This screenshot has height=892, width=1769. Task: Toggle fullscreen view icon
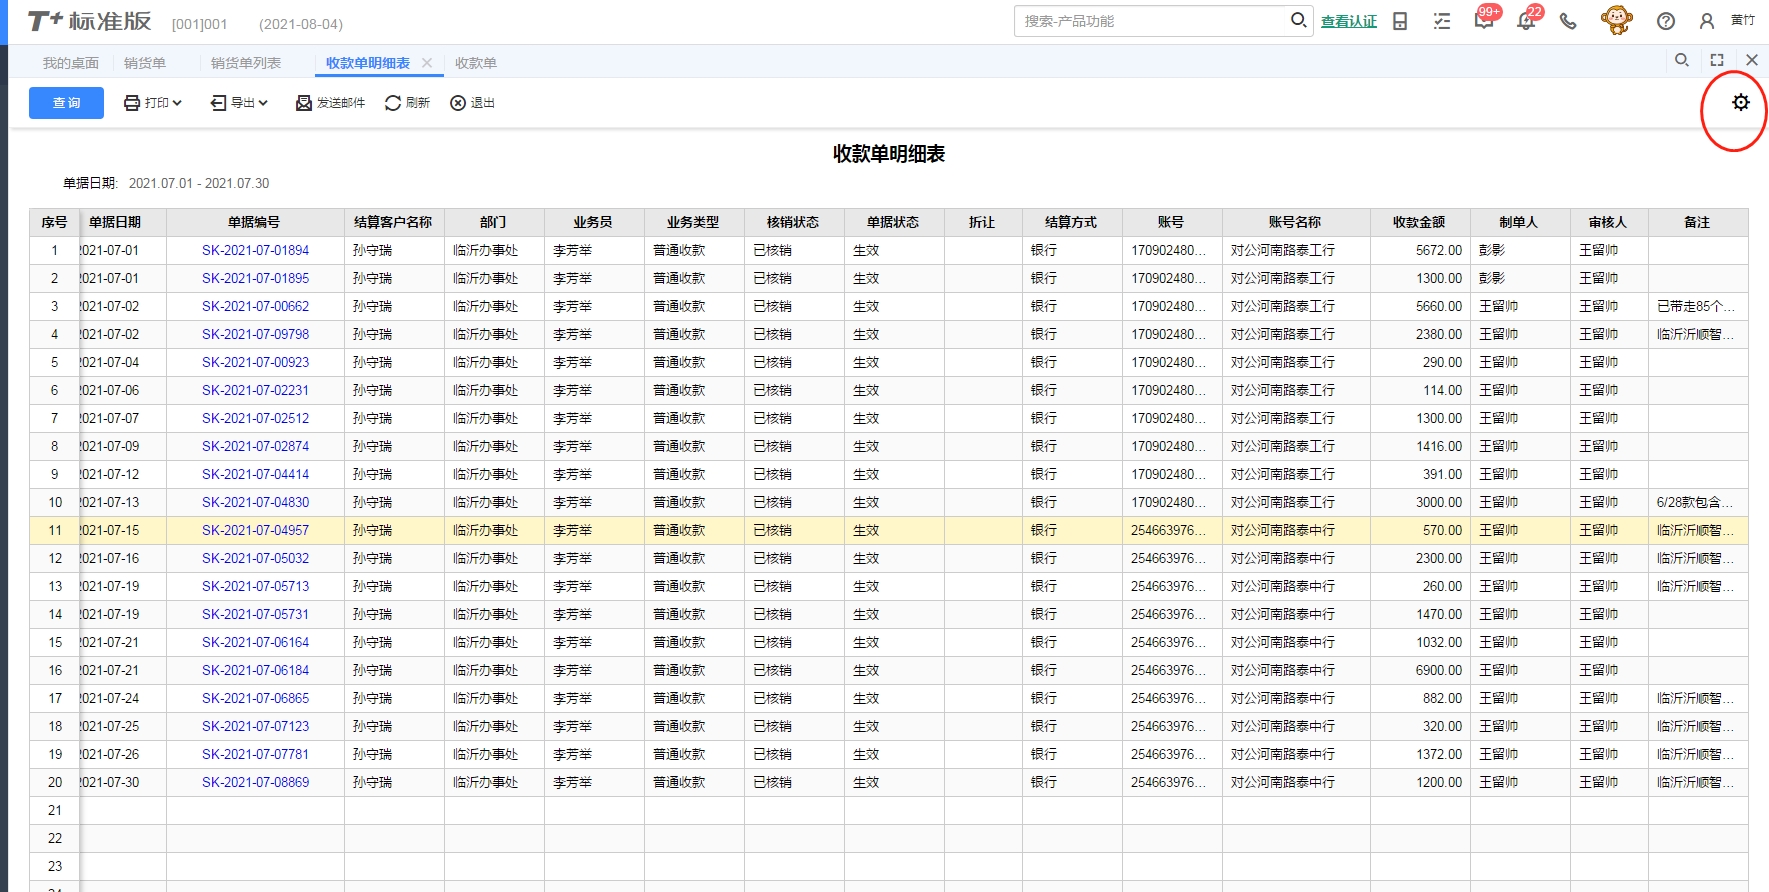coord(1717,60)
